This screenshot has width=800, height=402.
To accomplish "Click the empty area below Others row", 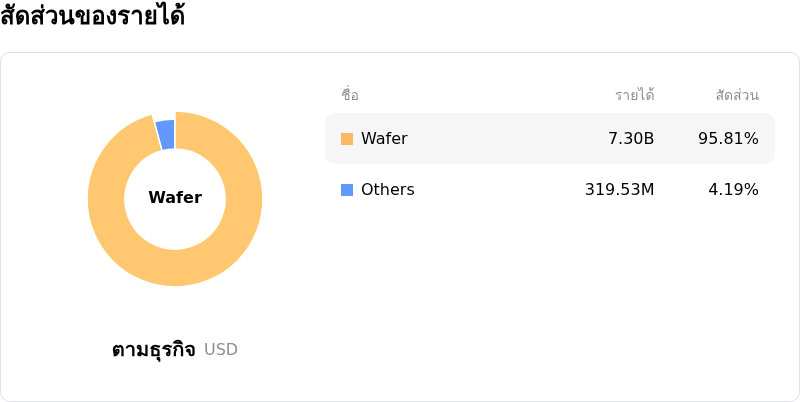I will click(550, 300).
